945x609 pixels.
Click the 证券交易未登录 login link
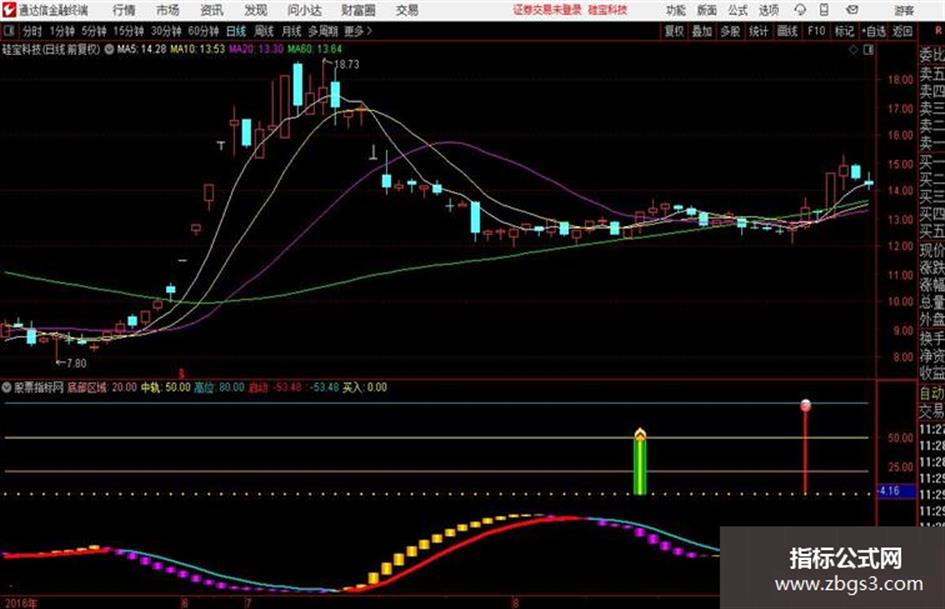pos(547,10)
